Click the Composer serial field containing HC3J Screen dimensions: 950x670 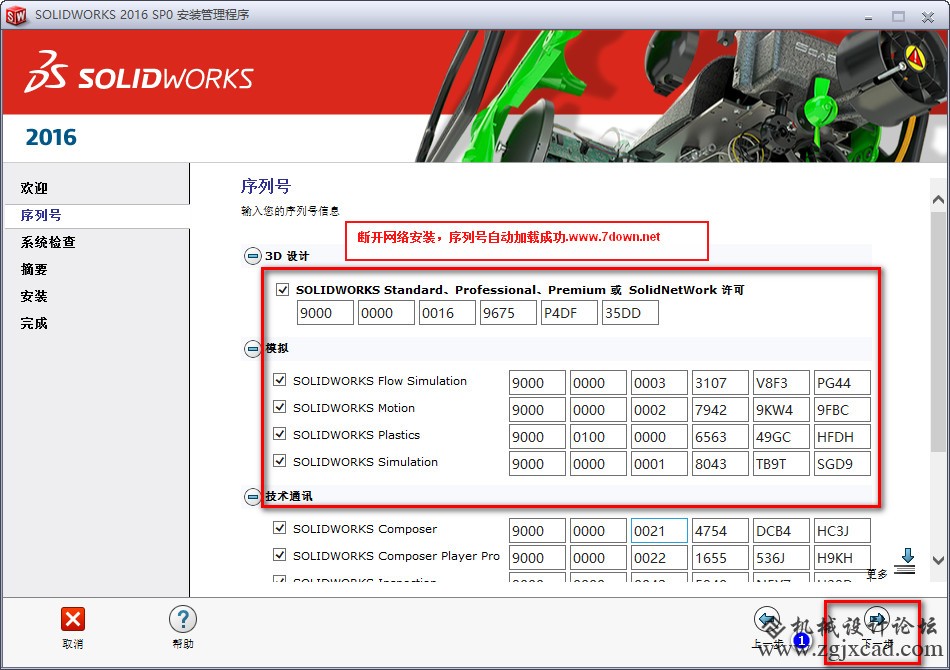click(842, 531)
